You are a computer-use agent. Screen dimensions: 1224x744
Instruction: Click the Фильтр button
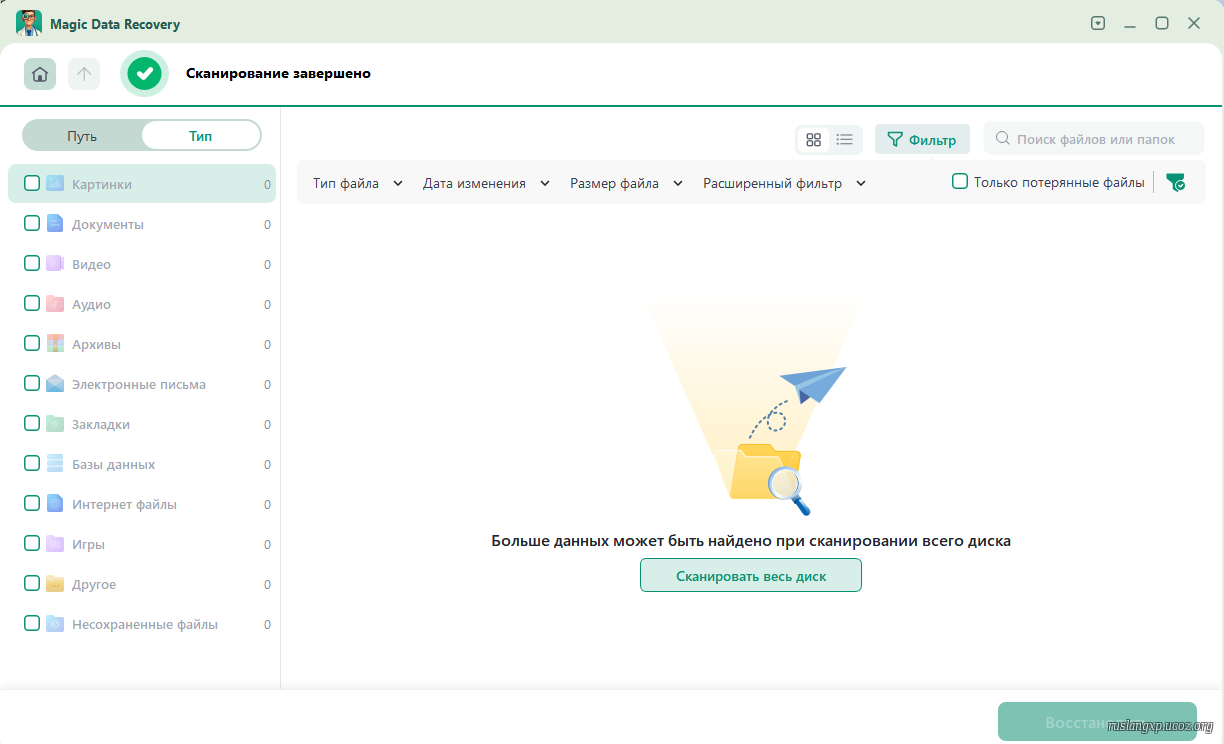pos(922,140)
